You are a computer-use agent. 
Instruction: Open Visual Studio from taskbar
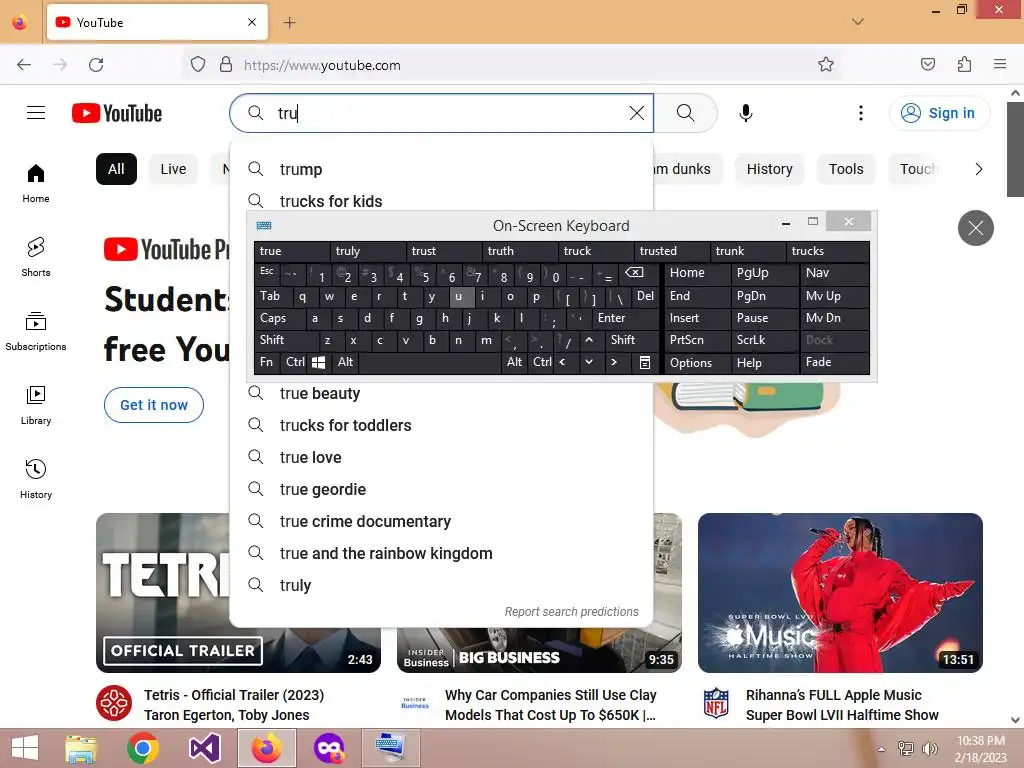click(204, 748)
